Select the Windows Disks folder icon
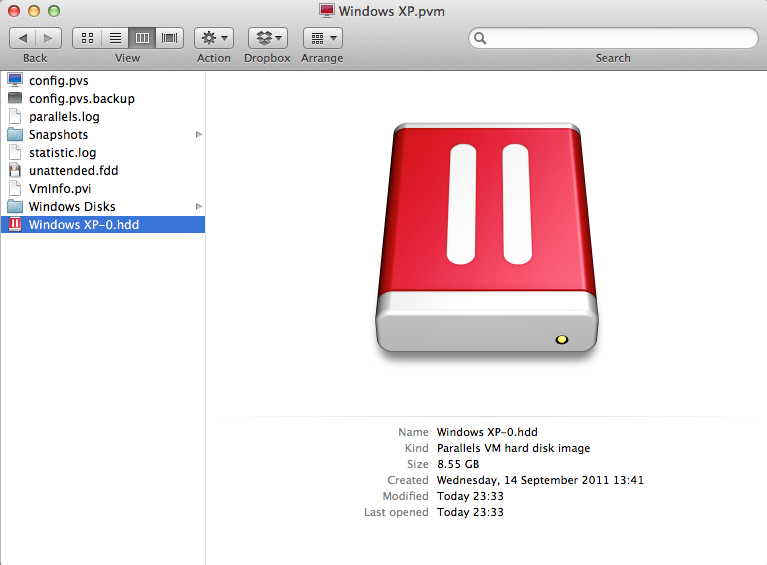This screenshot has height=565, width=767. [x=15, y=206]
